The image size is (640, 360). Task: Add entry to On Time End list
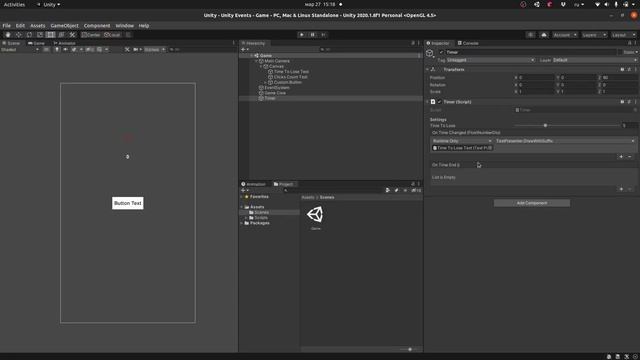point(621,189)
